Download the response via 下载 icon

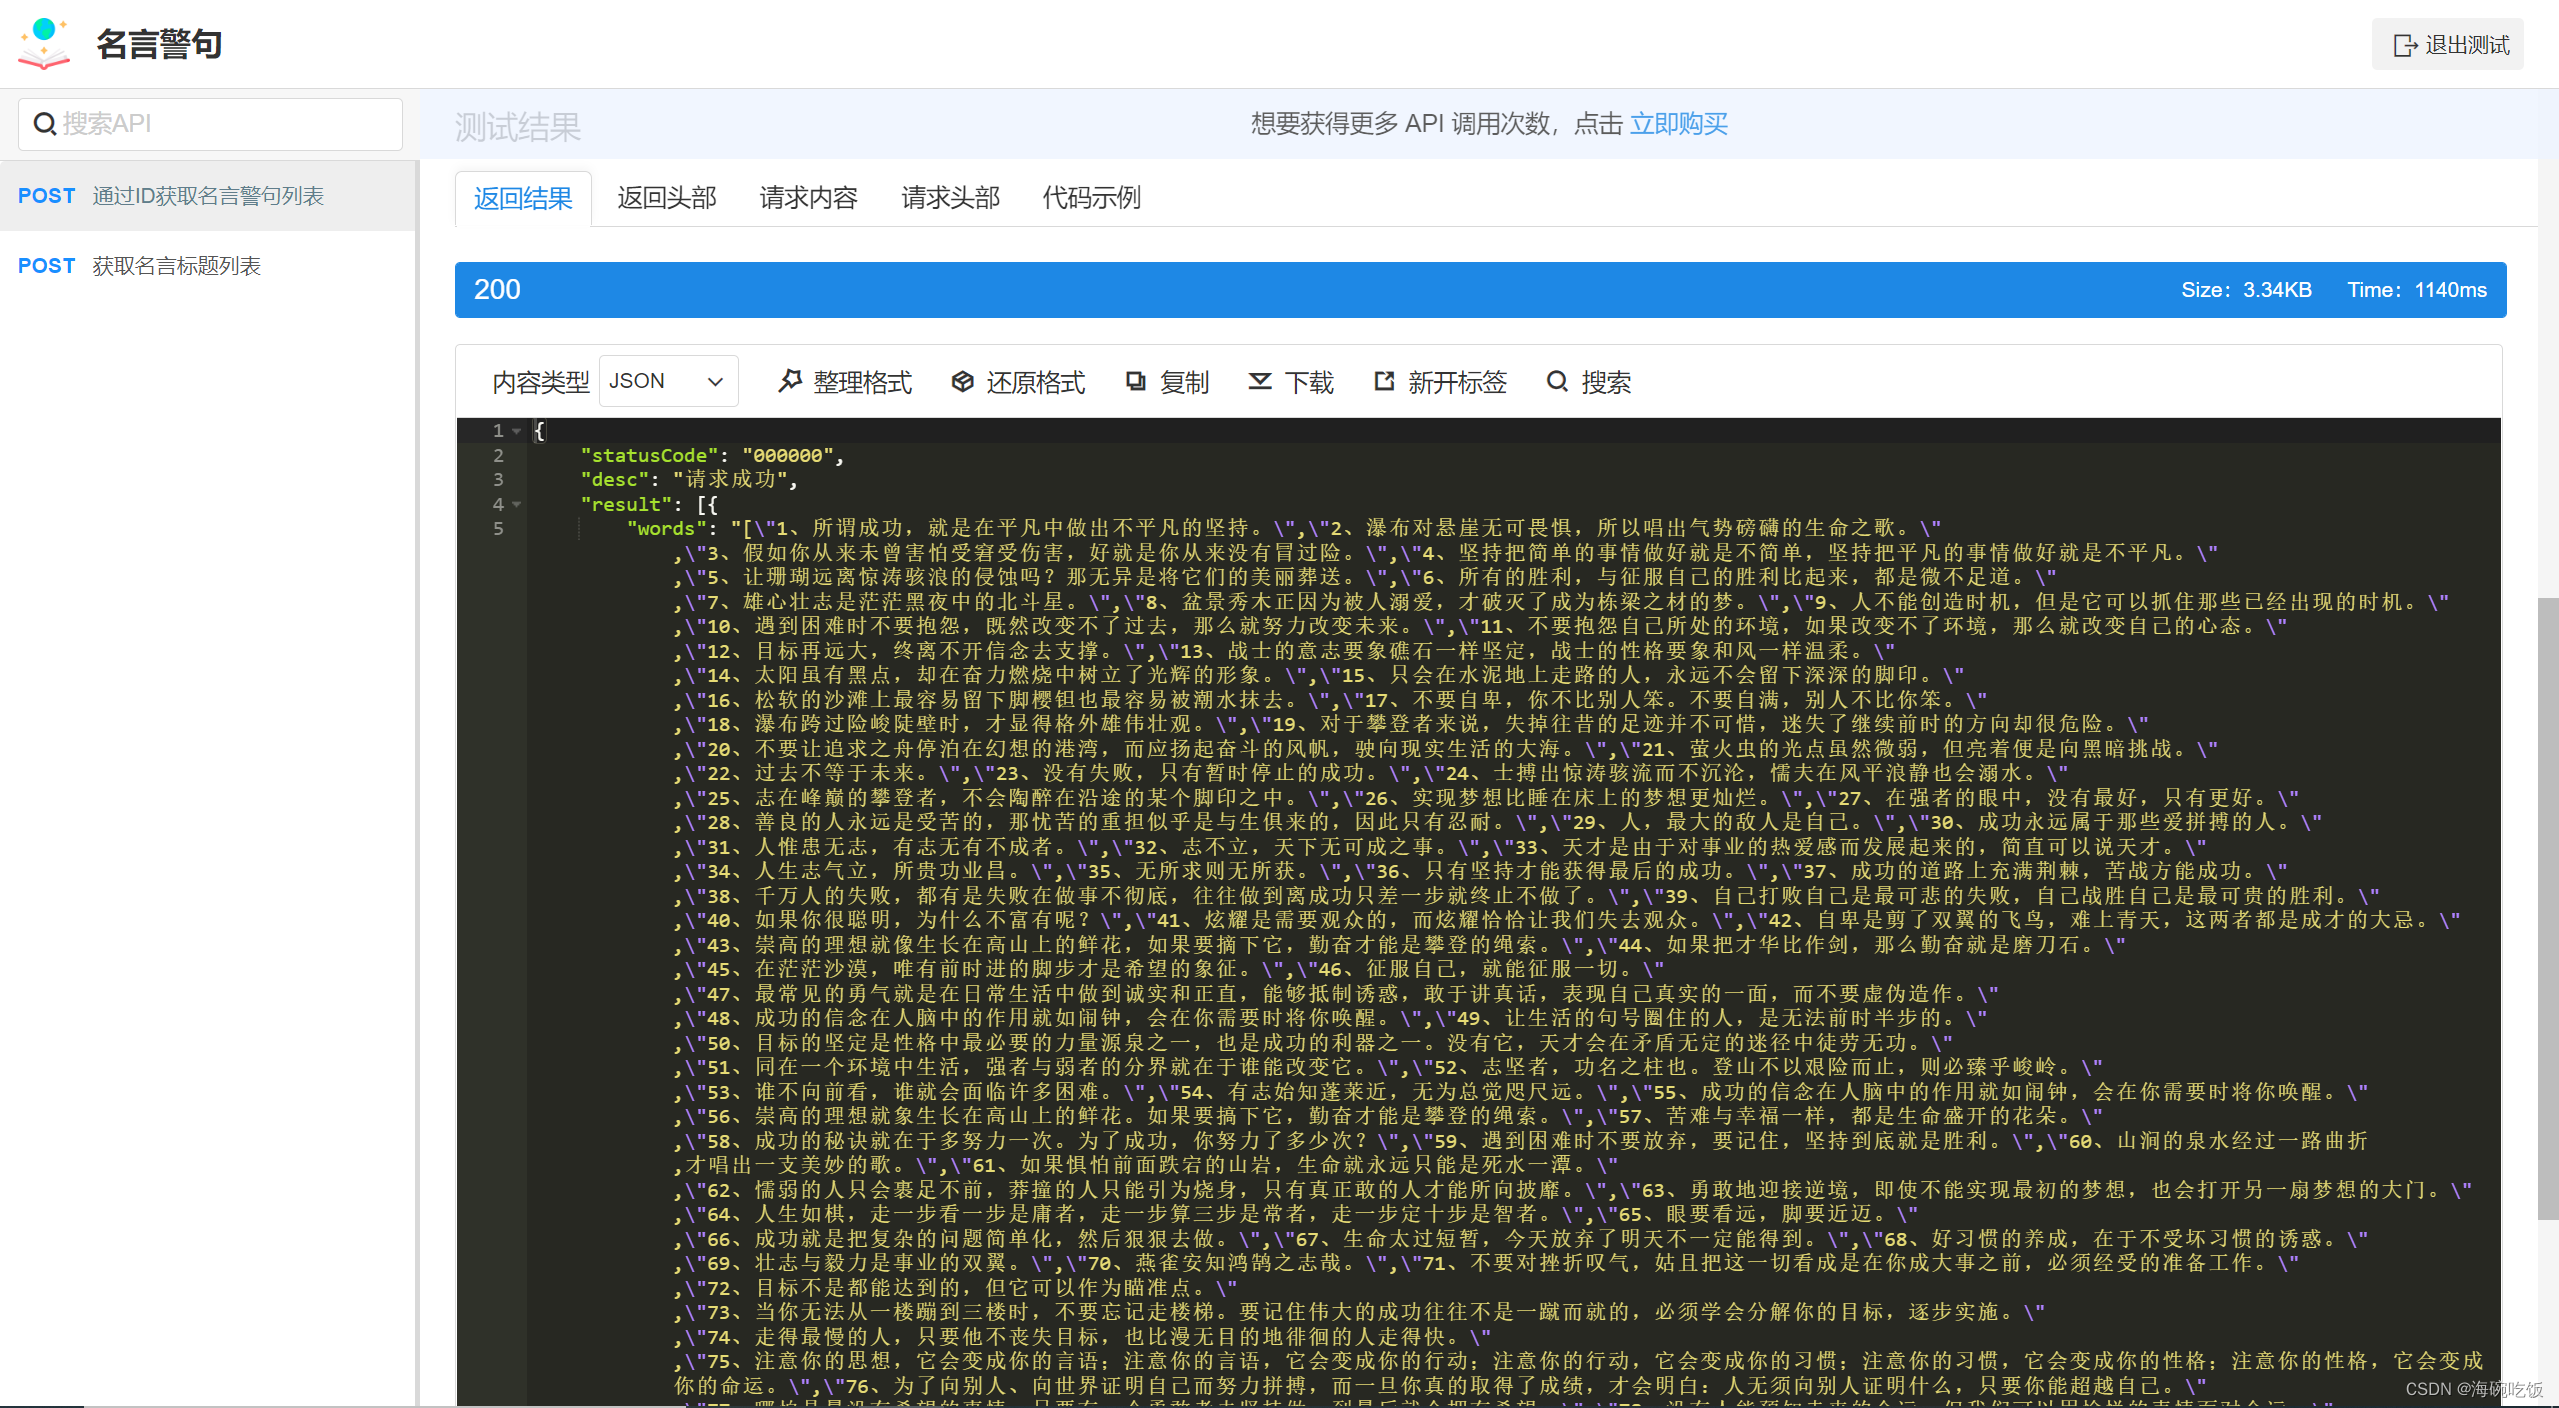point(1261,381)
